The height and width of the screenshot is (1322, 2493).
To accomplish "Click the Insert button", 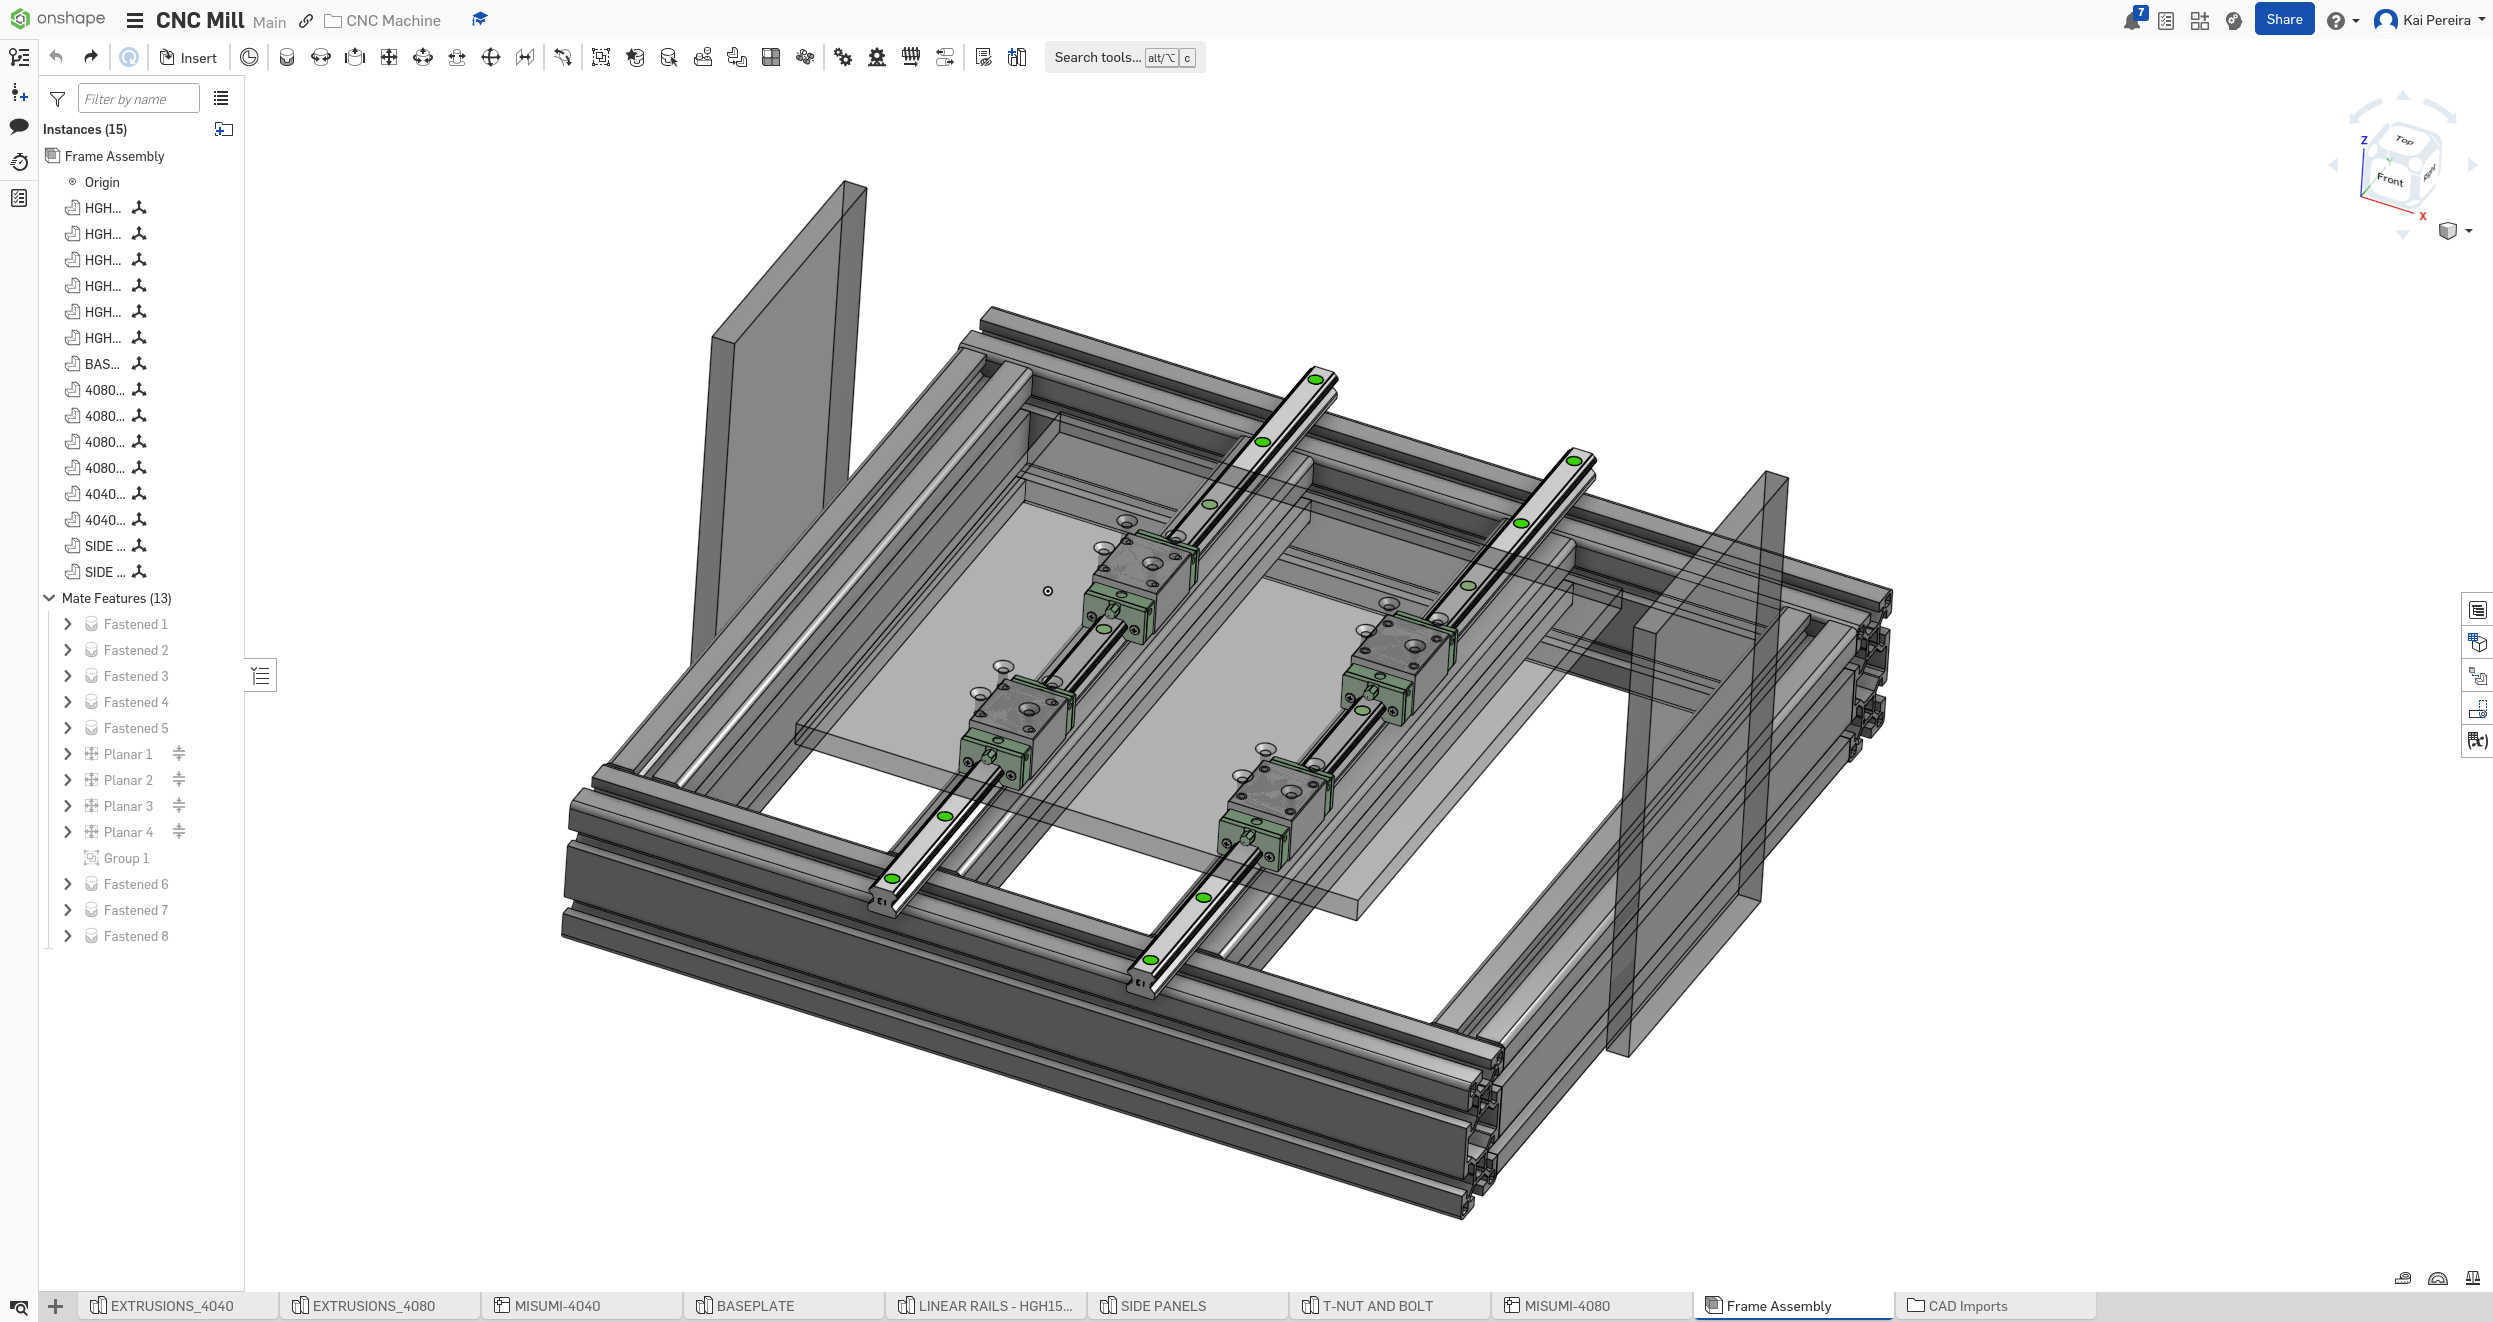I will (x=188, y=58).
